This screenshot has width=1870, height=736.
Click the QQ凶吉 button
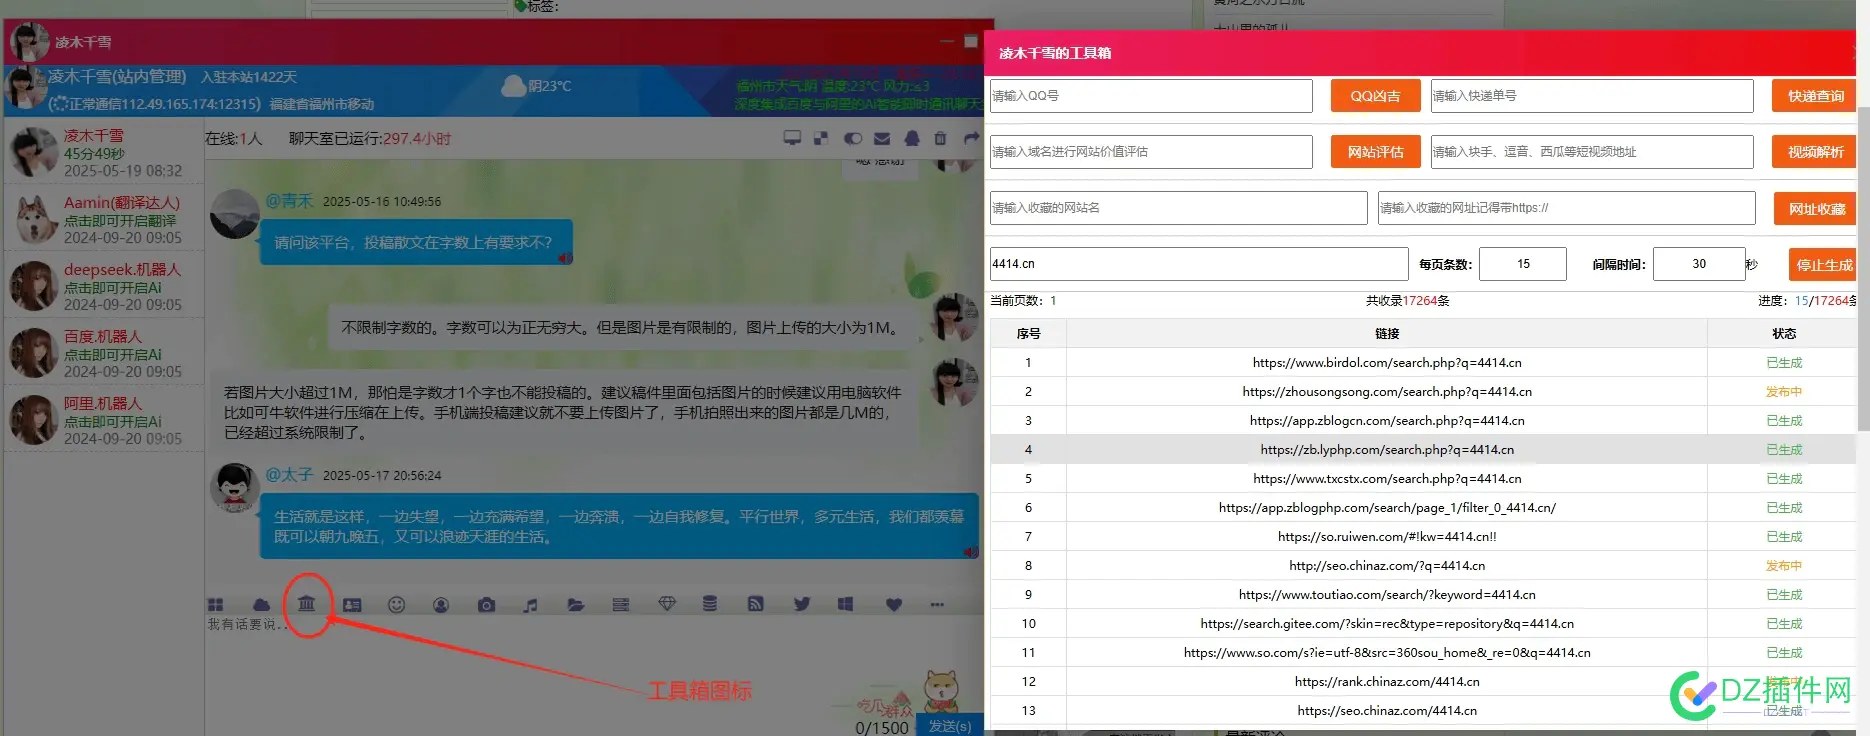1375,96
